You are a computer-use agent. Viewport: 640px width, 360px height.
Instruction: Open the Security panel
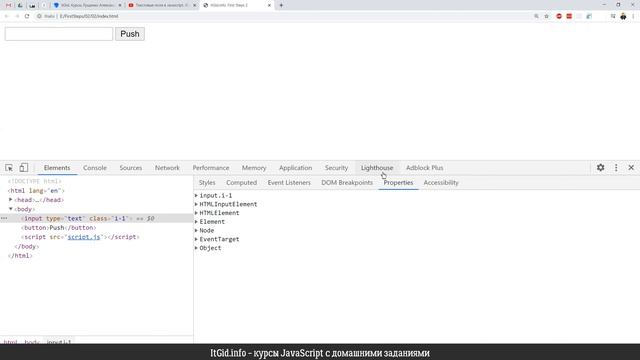point(336,168)
